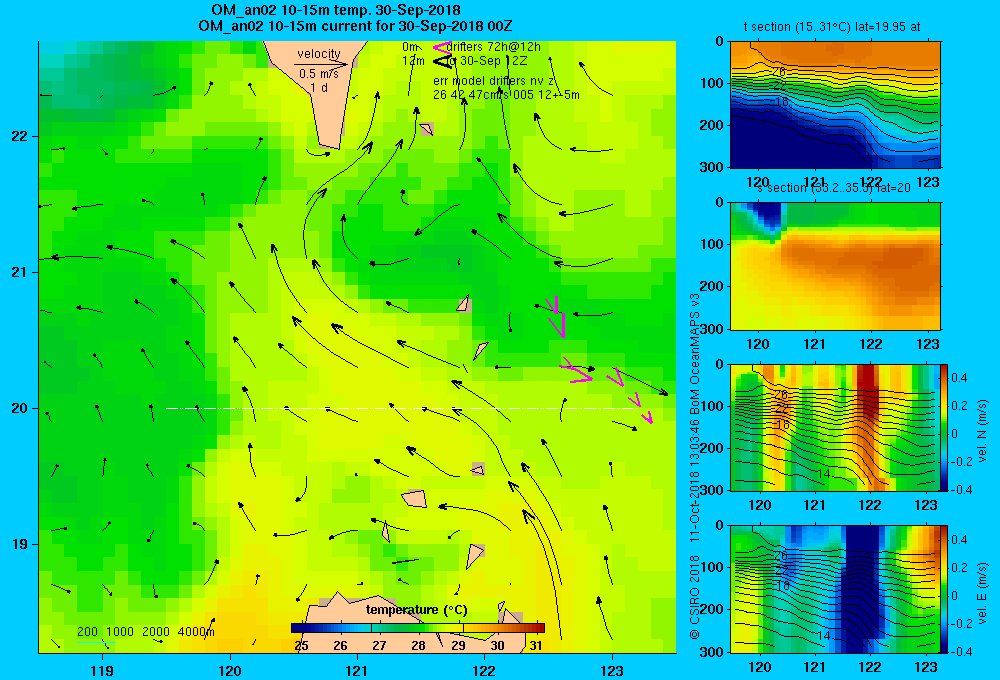
Task: Click the title 'OM_an02 10-15m temp. 30-Sep-2018'
Action: point(335,10)
